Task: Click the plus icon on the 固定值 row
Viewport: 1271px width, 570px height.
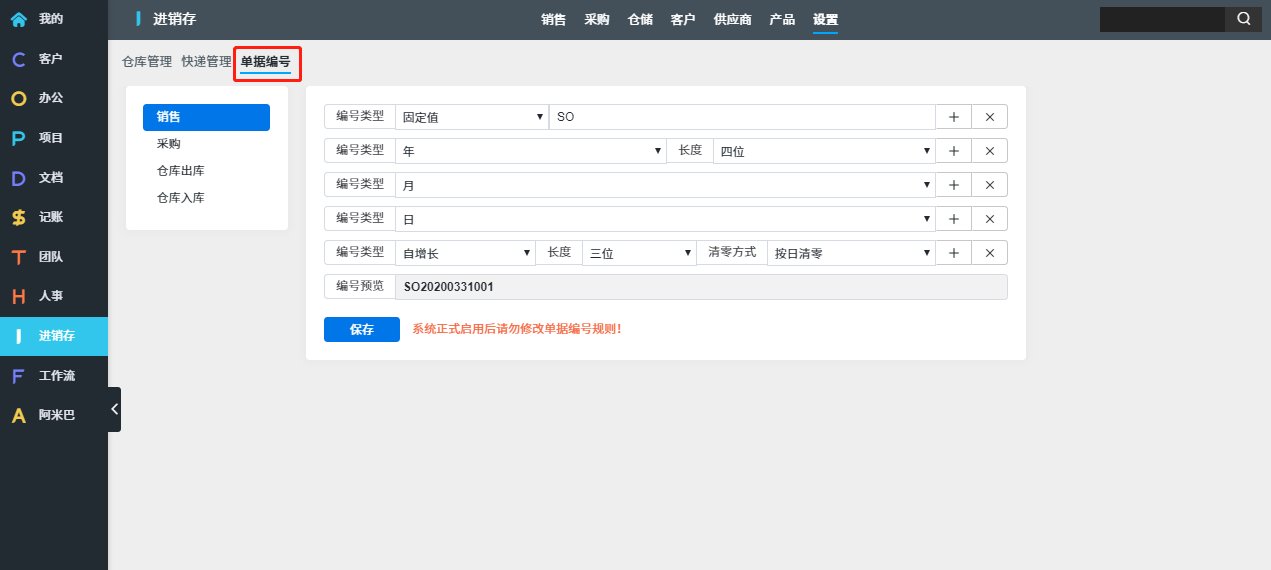Action: (953, 117)
